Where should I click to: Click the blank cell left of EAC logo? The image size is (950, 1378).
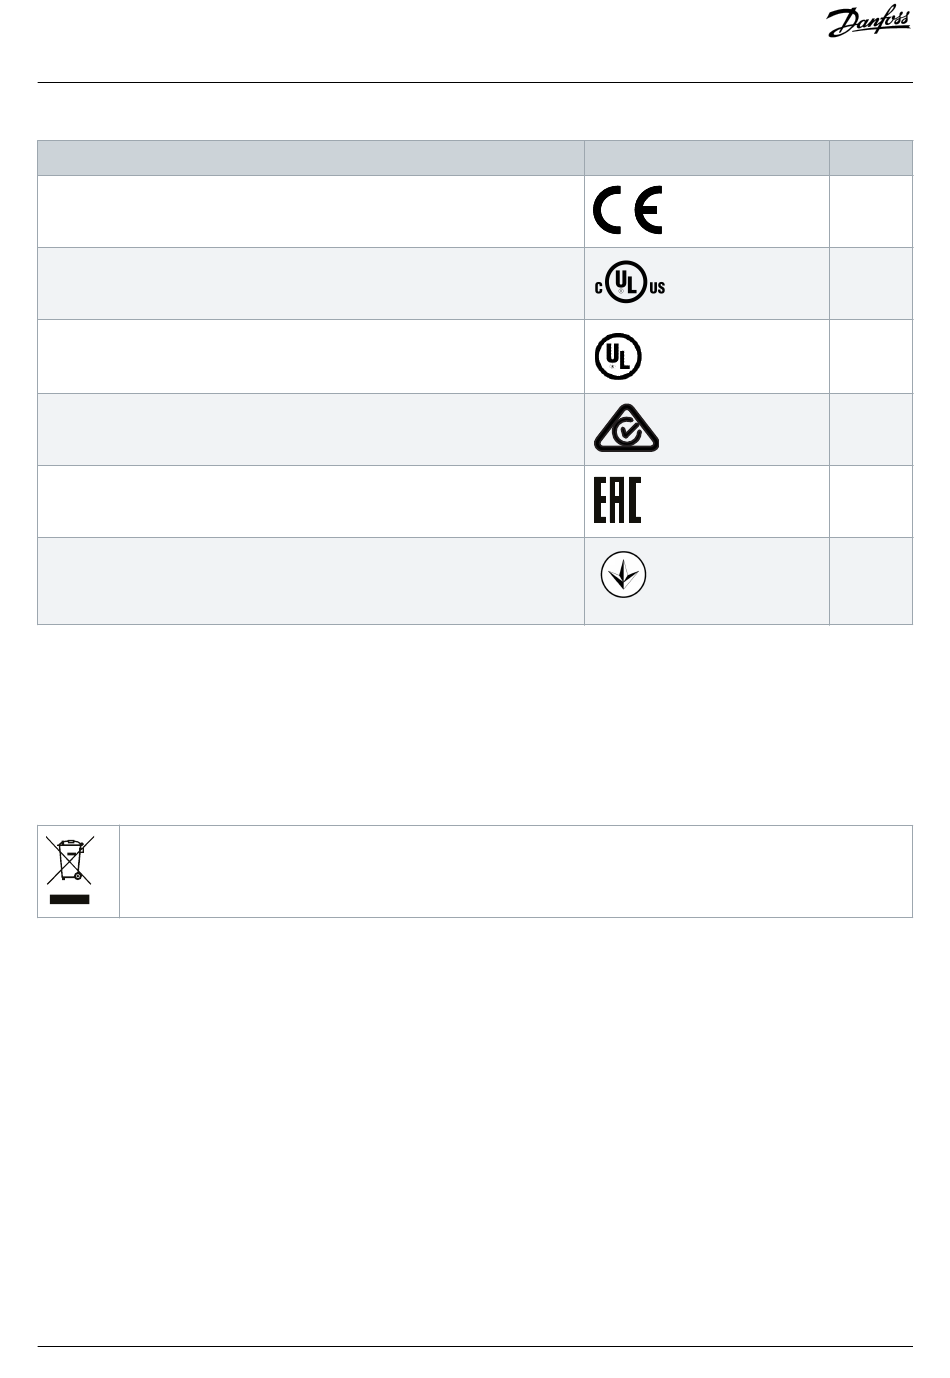pos(311,501)
